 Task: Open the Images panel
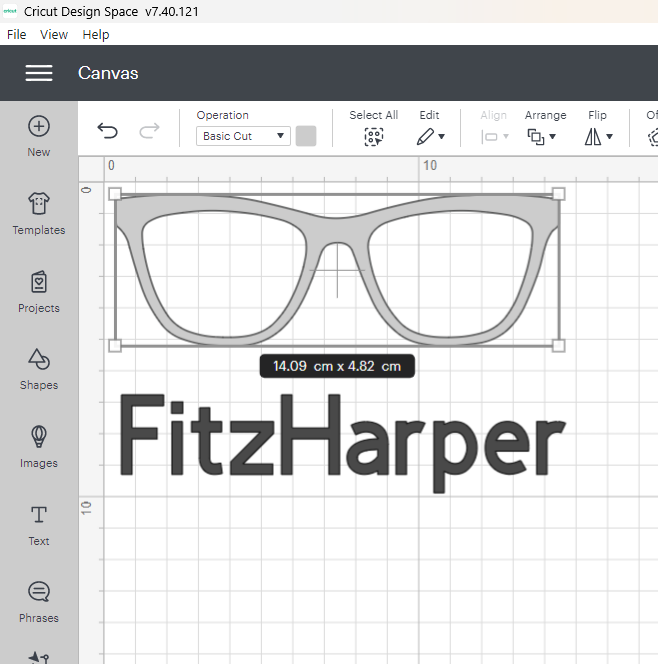click(39, 437)
